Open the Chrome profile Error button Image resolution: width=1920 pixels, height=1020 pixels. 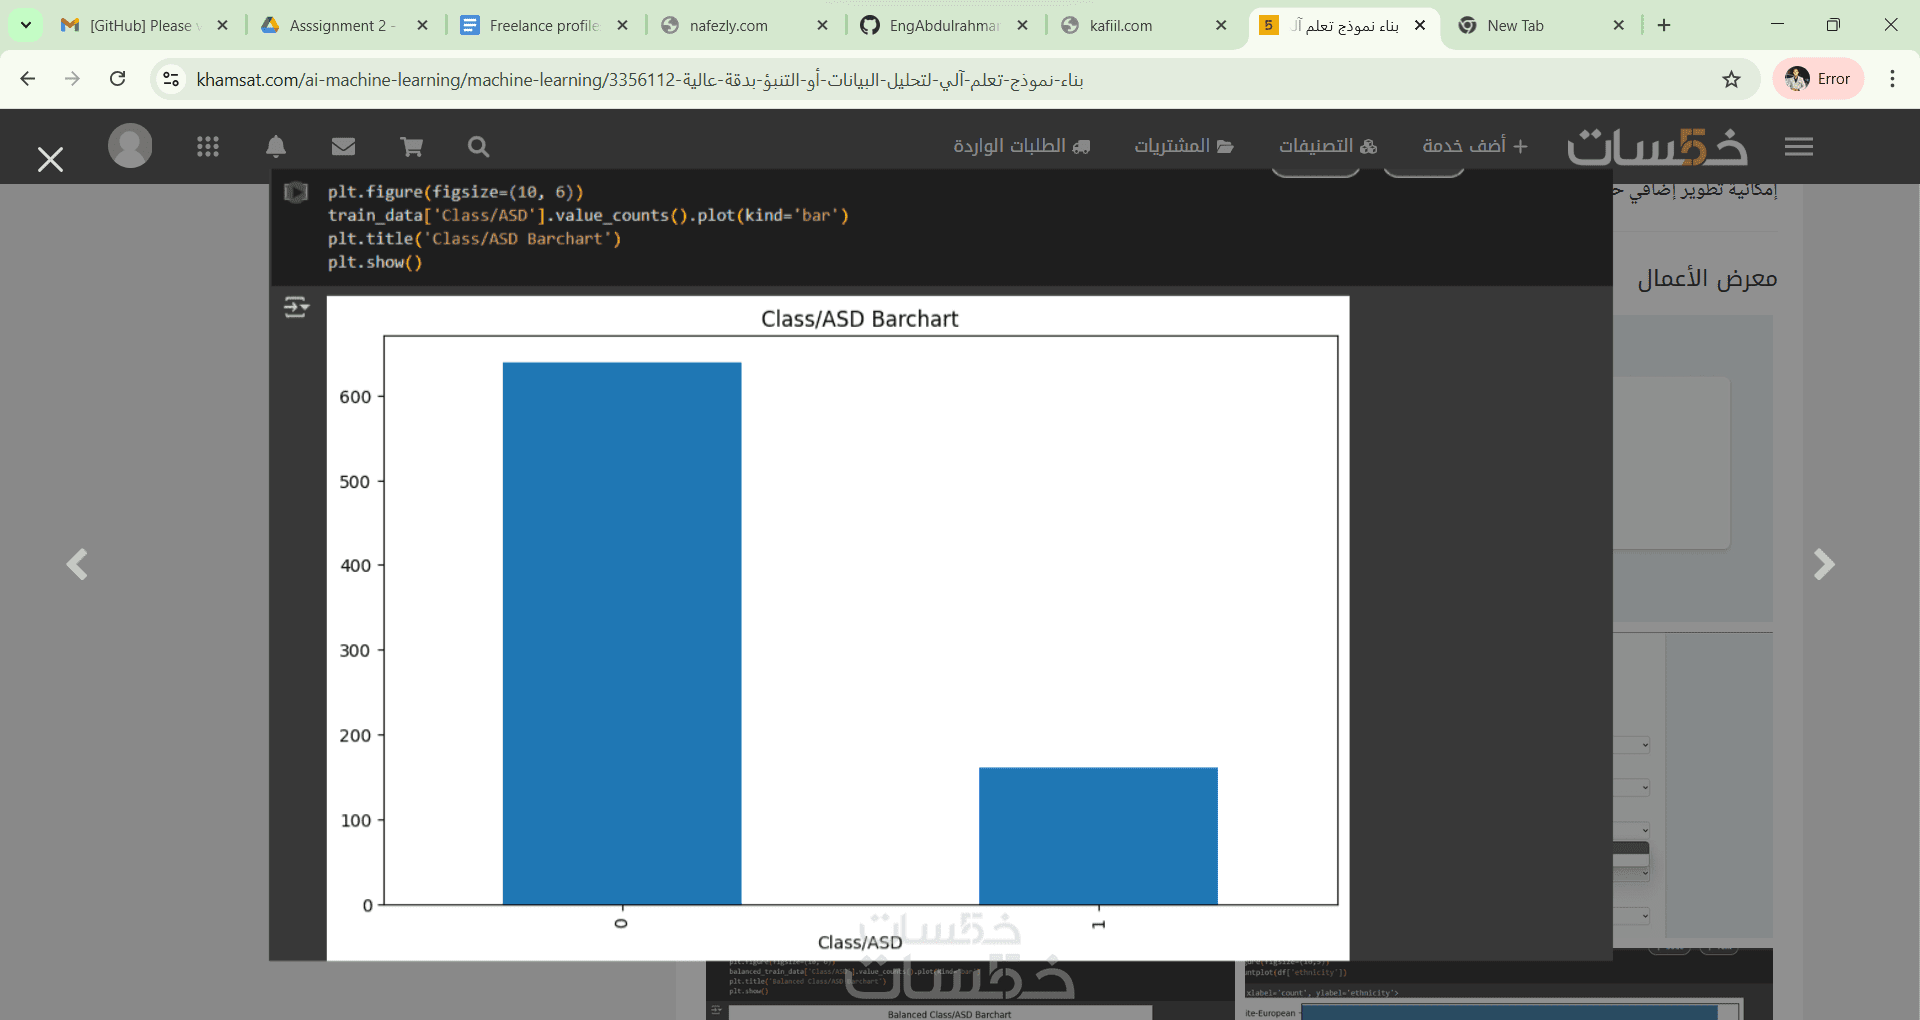1818,79
